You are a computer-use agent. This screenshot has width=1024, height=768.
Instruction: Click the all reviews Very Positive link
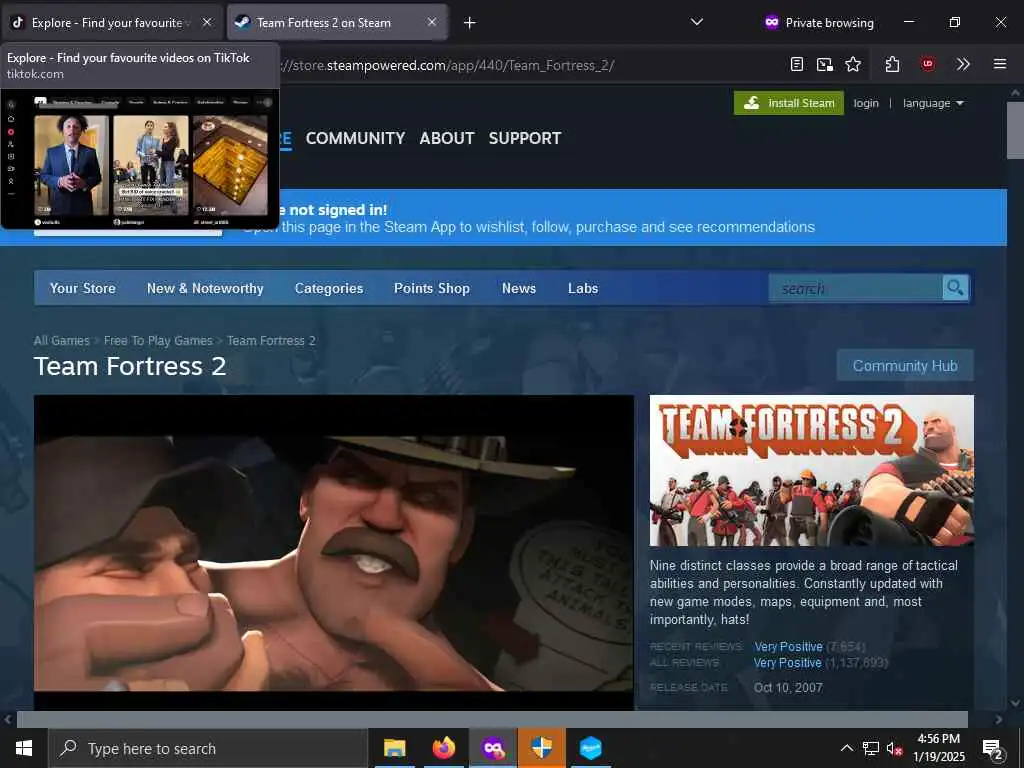[x=788, y=662]
